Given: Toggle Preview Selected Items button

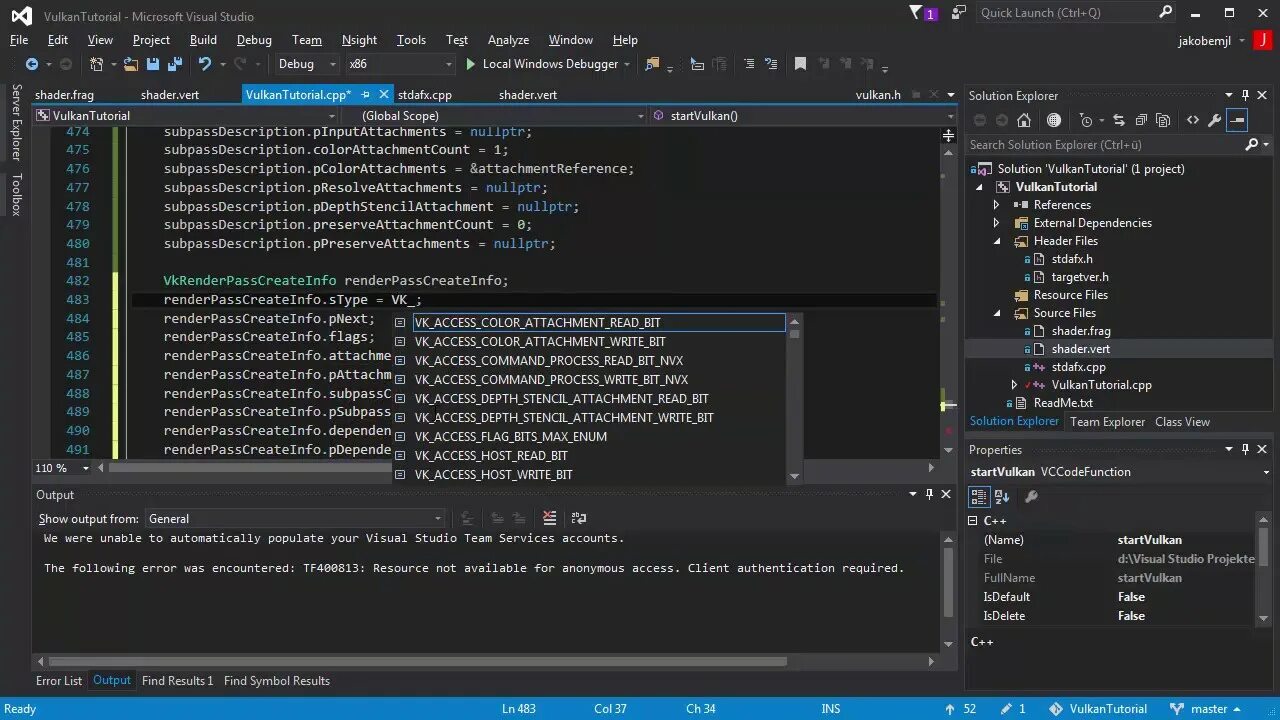Looking at the screenshot, I should 1237,120.
